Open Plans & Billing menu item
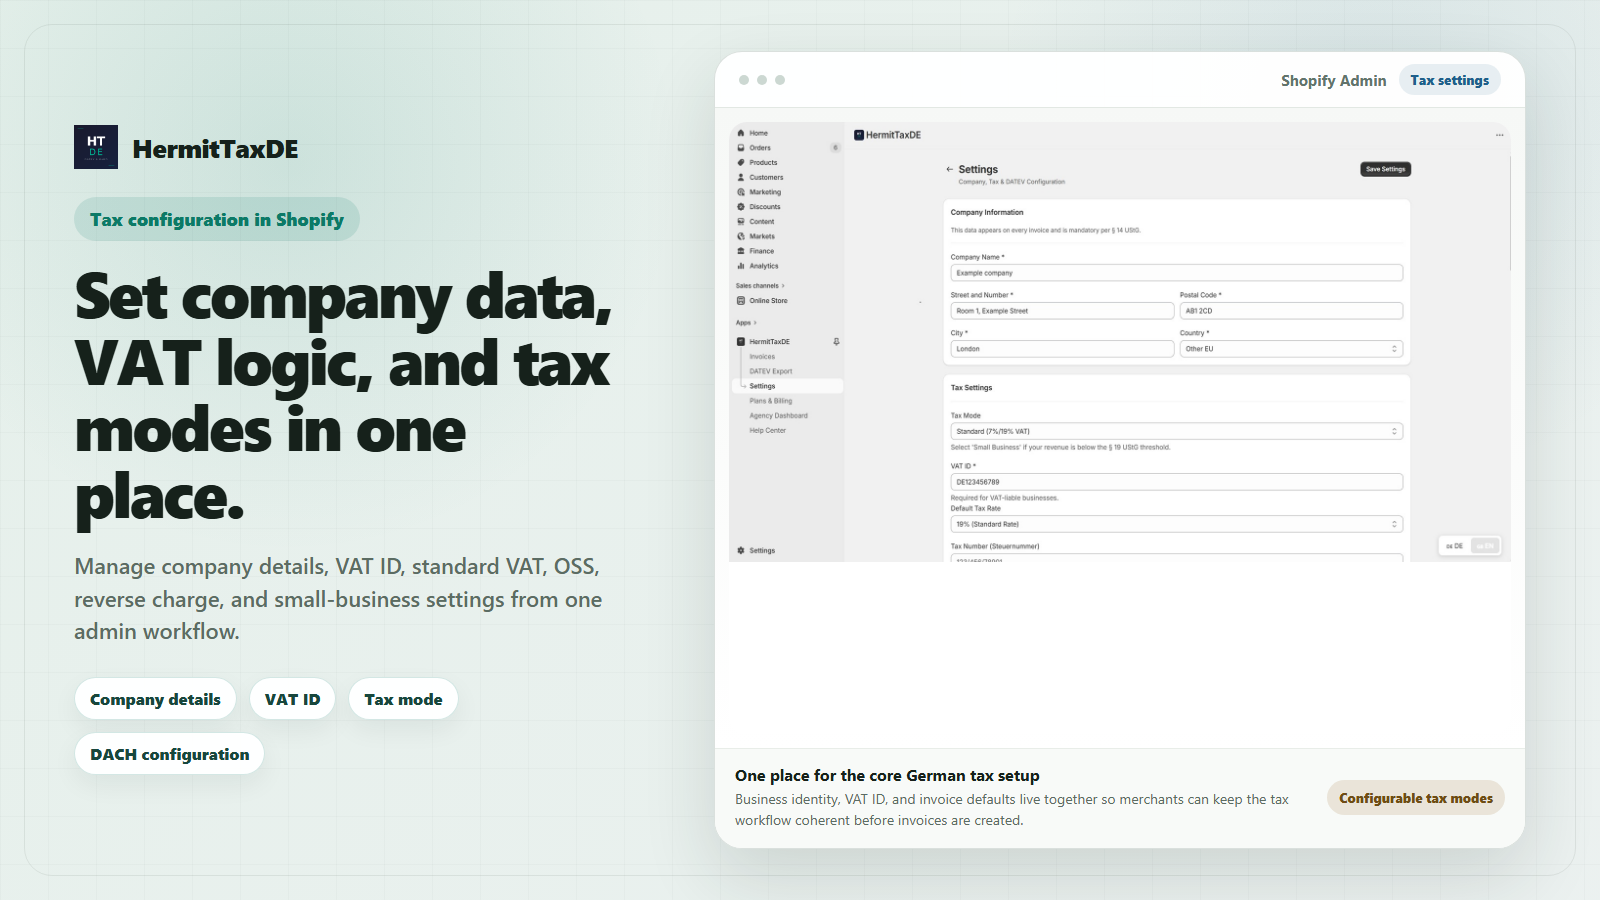This screenshot has width=1600, height=900. click(771, 401)
